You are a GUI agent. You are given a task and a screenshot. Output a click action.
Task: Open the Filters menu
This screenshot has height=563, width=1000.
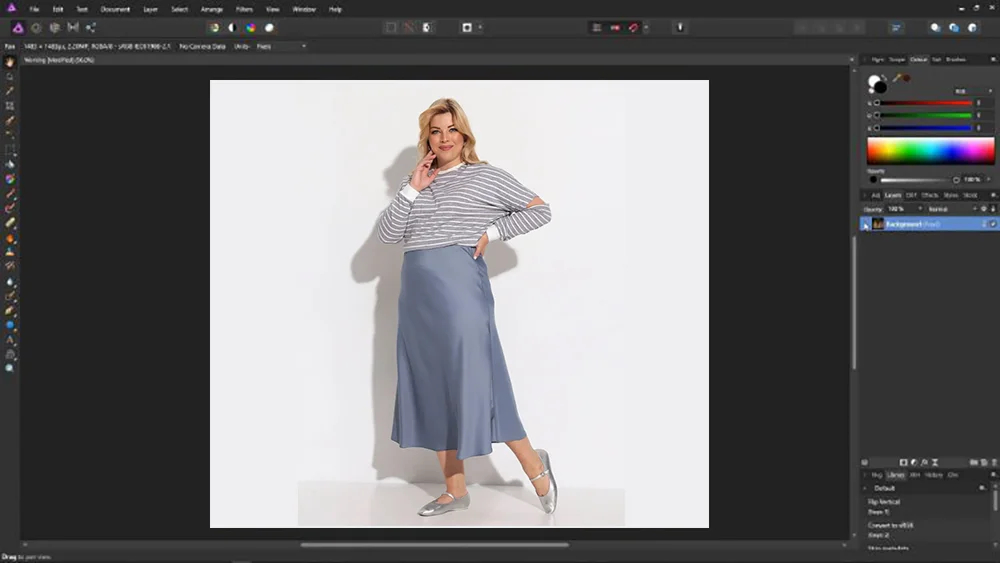(244, 10)
